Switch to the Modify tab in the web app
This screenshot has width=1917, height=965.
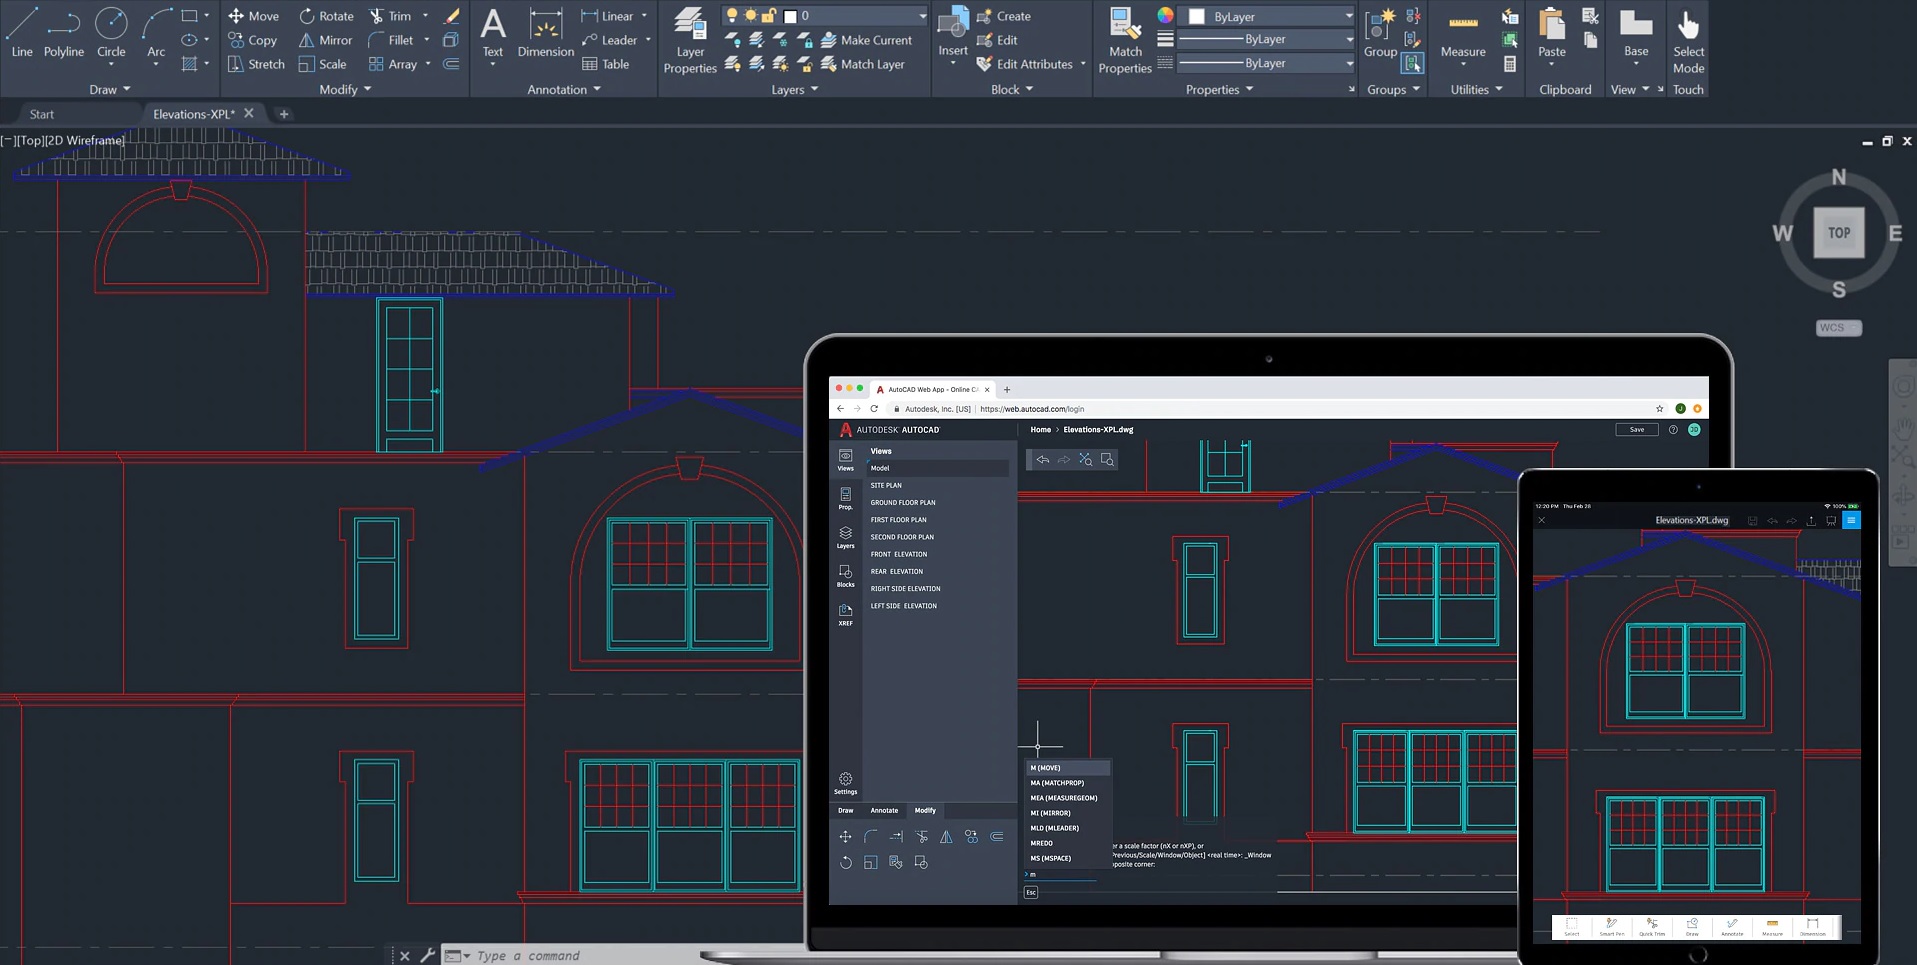[x=925, y=811]
